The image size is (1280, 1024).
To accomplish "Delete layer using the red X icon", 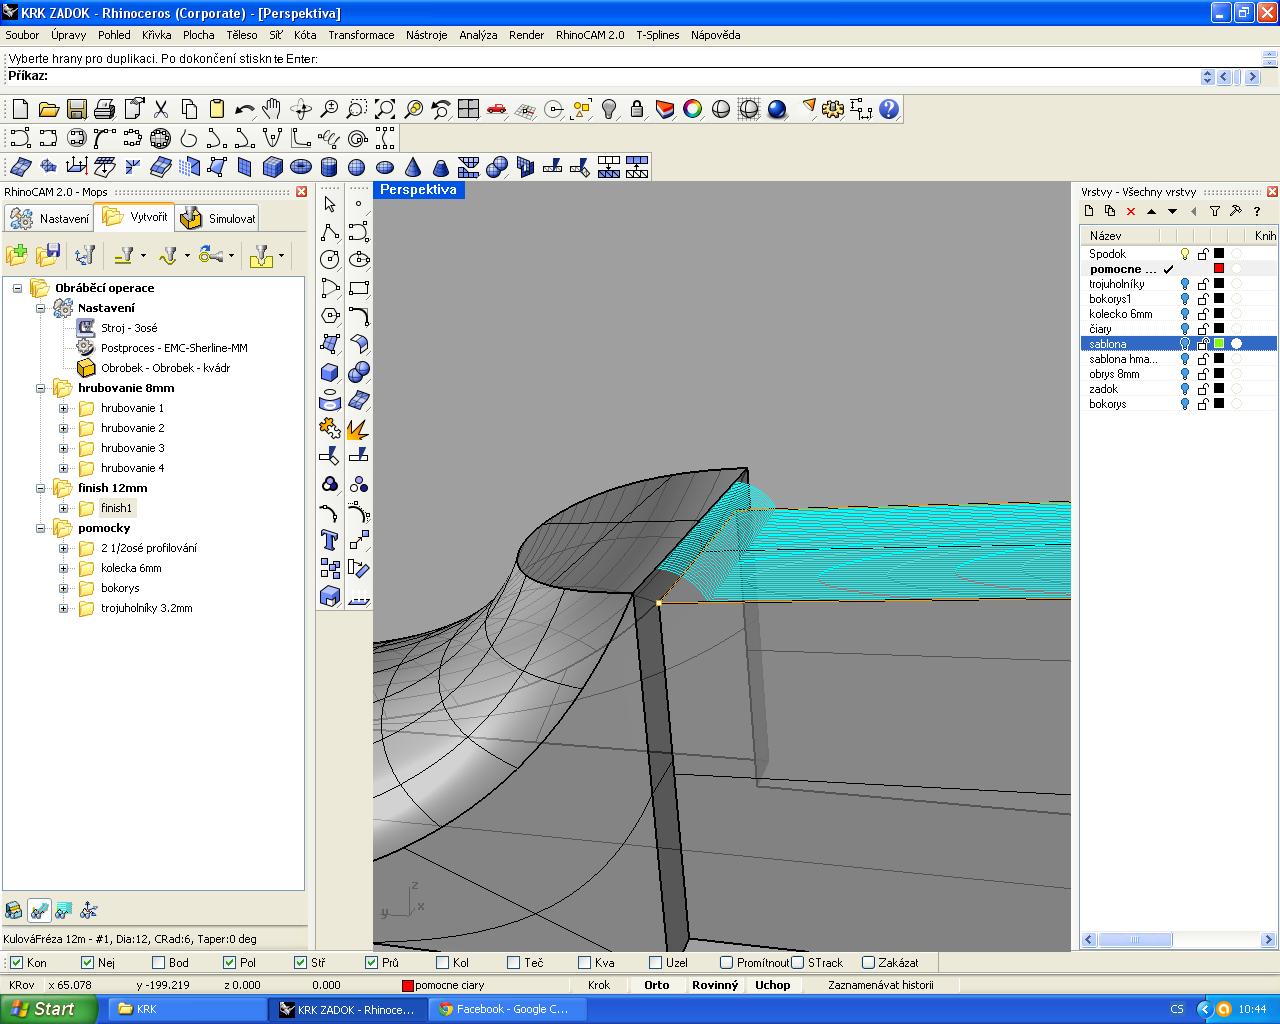I will (x=1131, y=211).
